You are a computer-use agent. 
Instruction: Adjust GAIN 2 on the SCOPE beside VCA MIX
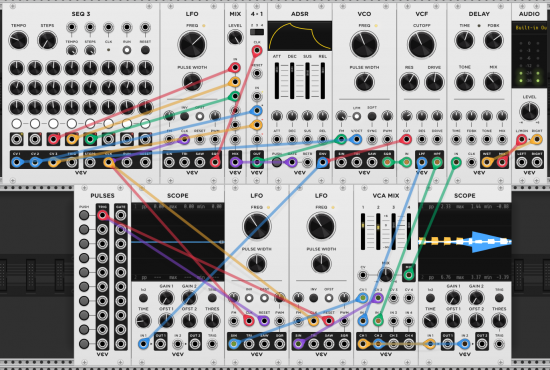pyautogui.click(x=476, y=298)
